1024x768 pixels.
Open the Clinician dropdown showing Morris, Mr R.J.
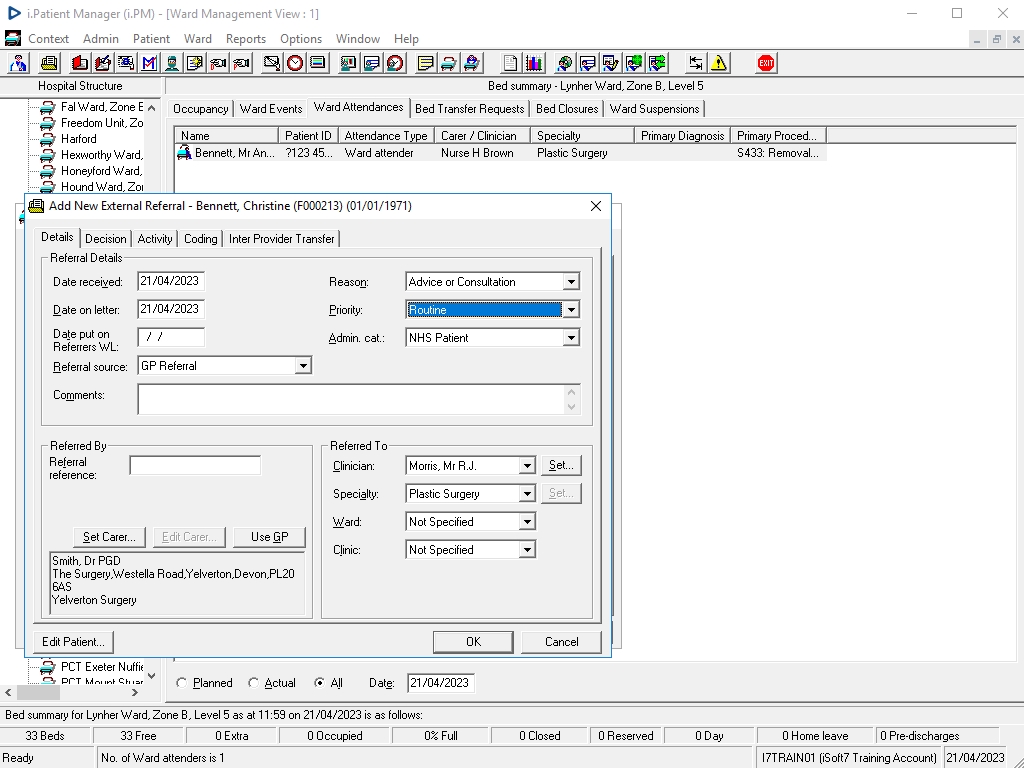tap(527, 466)
